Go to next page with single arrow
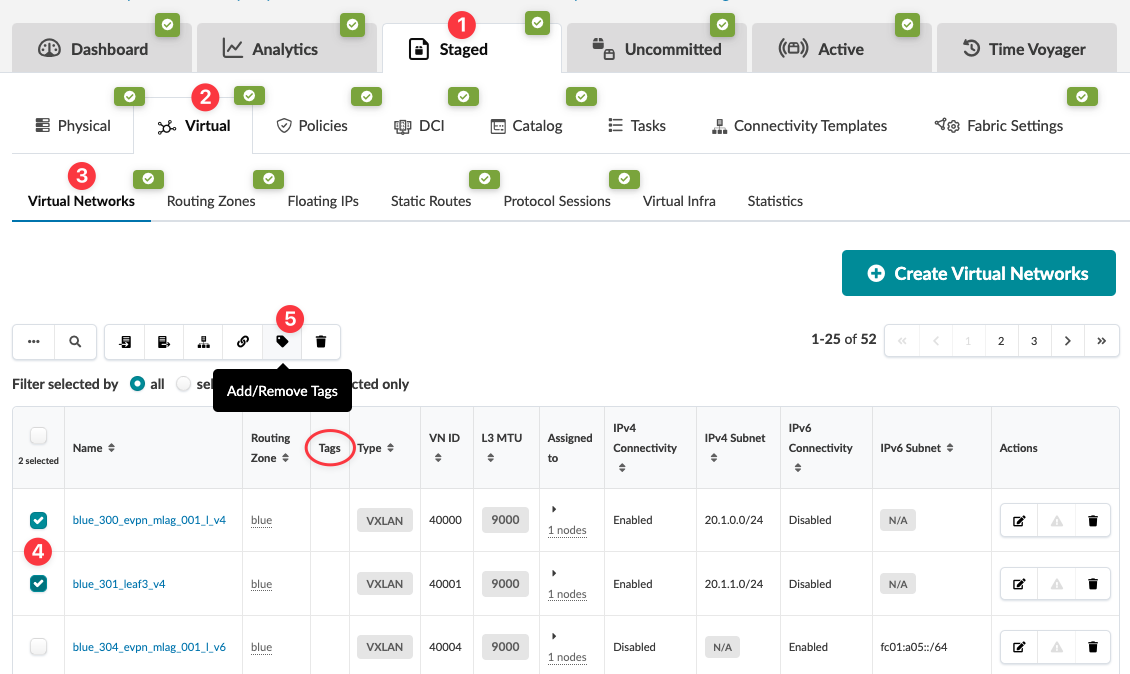The width and height of the screenshot is (1130, 674). (x=1068, y=341)
